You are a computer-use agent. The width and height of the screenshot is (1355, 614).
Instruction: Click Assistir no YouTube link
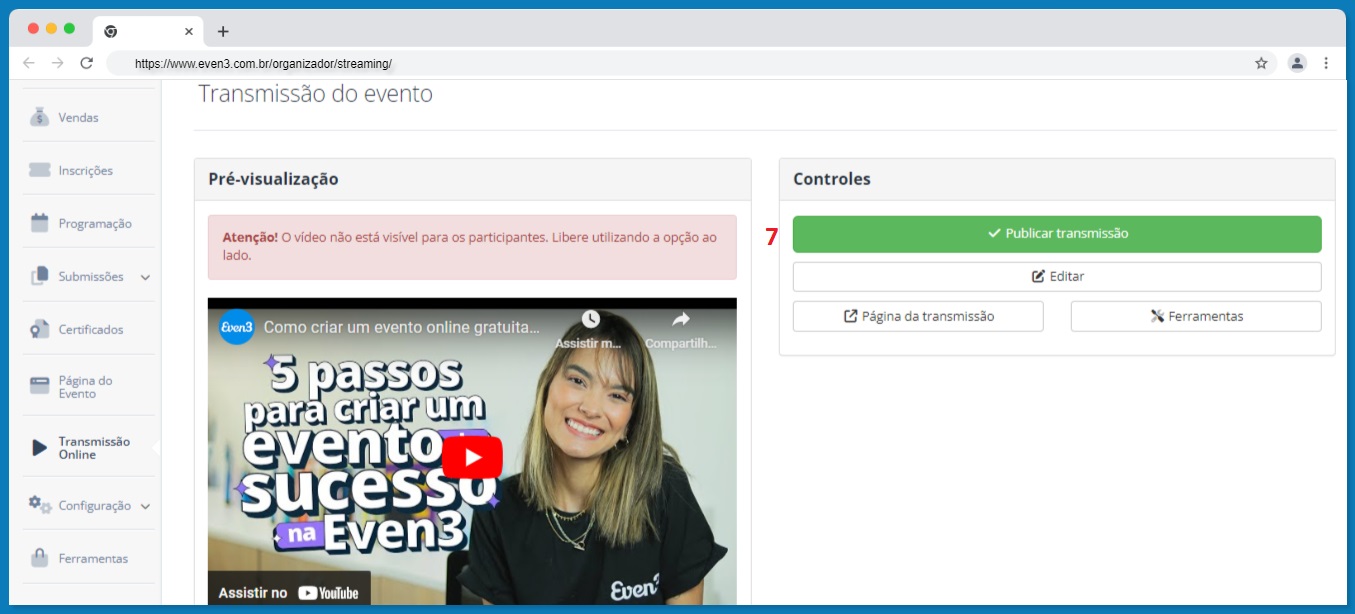[289, 592]
